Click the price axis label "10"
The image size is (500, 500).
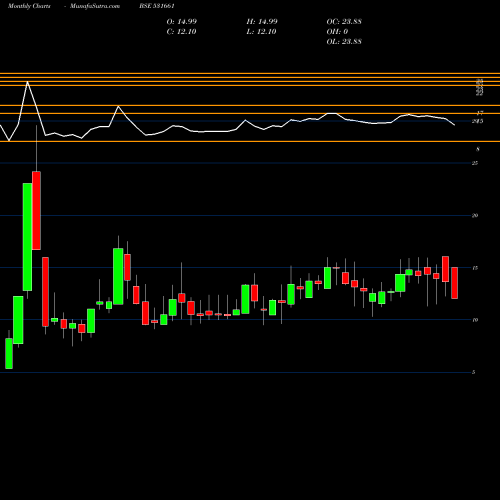(x=475, y=320)
